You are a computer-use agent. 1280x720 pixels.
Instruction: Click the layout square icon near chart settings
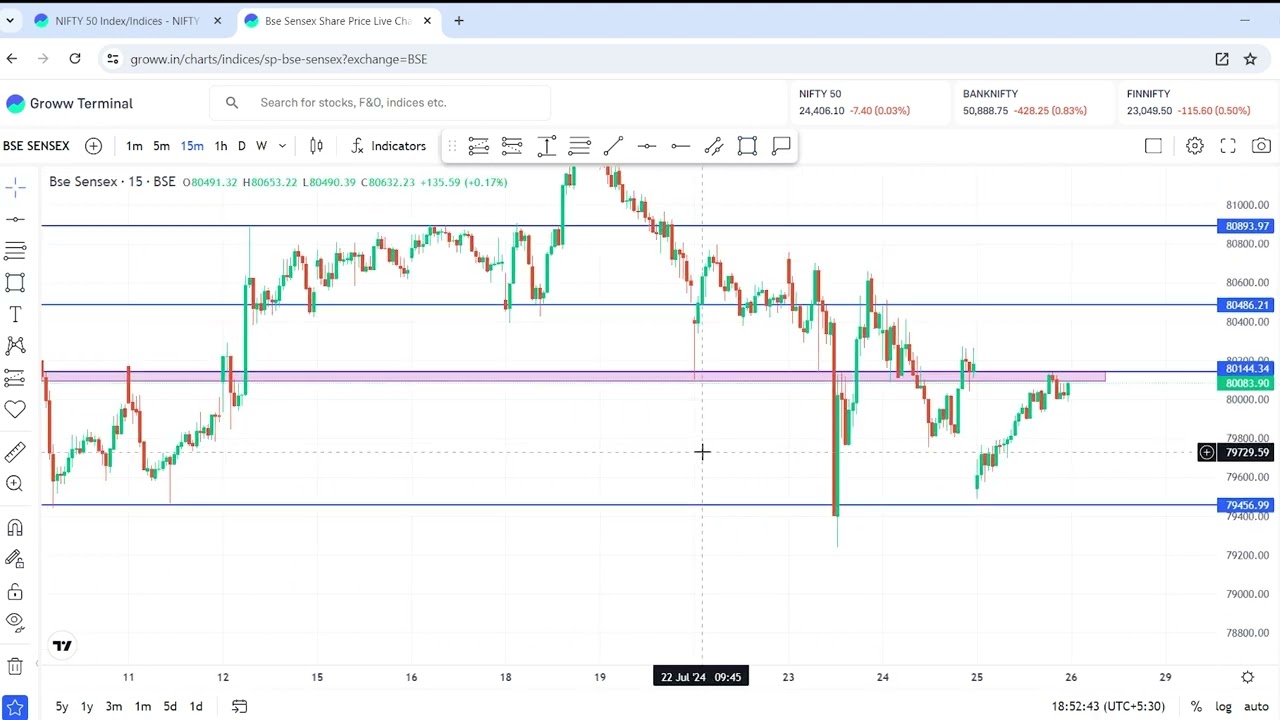click(1153, 146)
